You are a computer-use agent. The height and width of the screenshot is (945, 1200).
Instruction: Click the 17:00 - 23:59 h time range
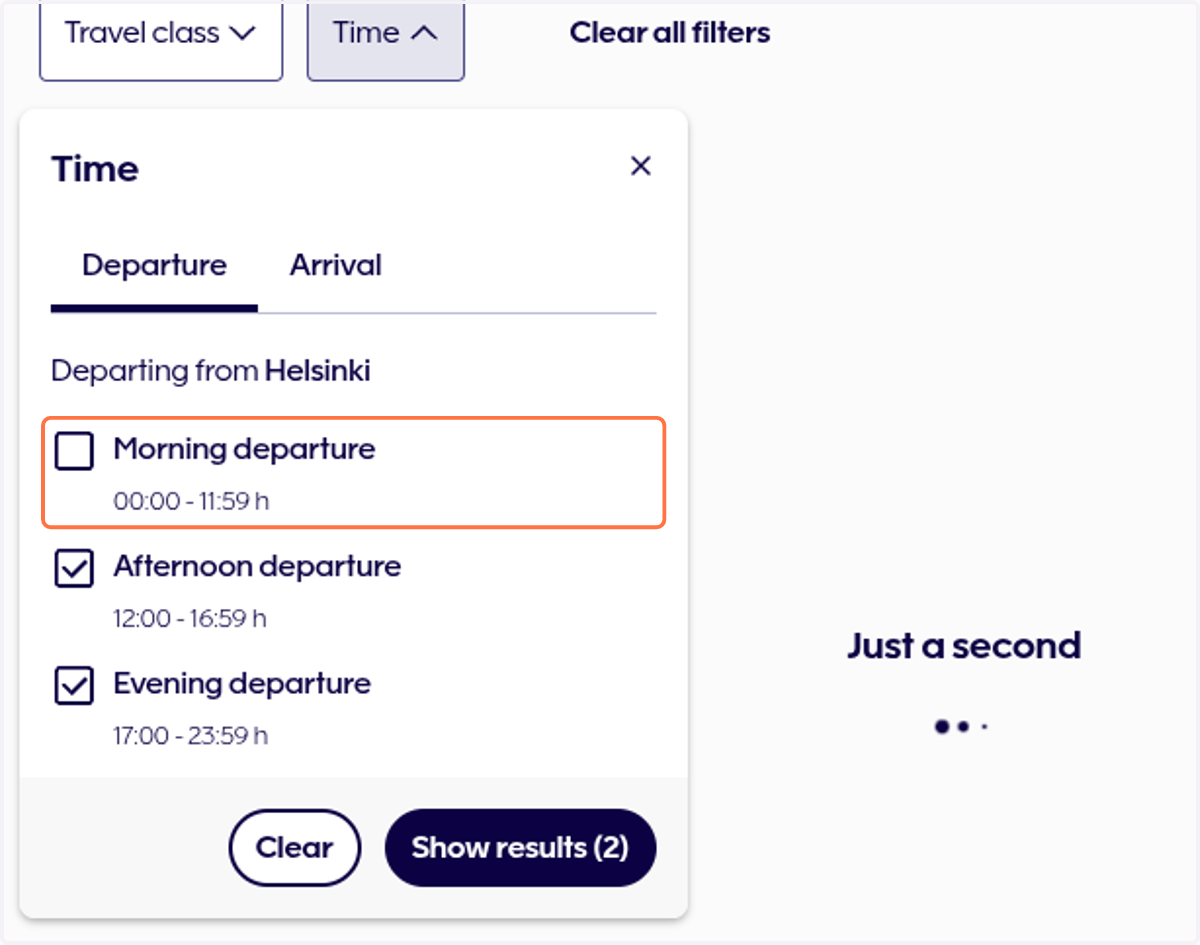click(x=191, y=737)
